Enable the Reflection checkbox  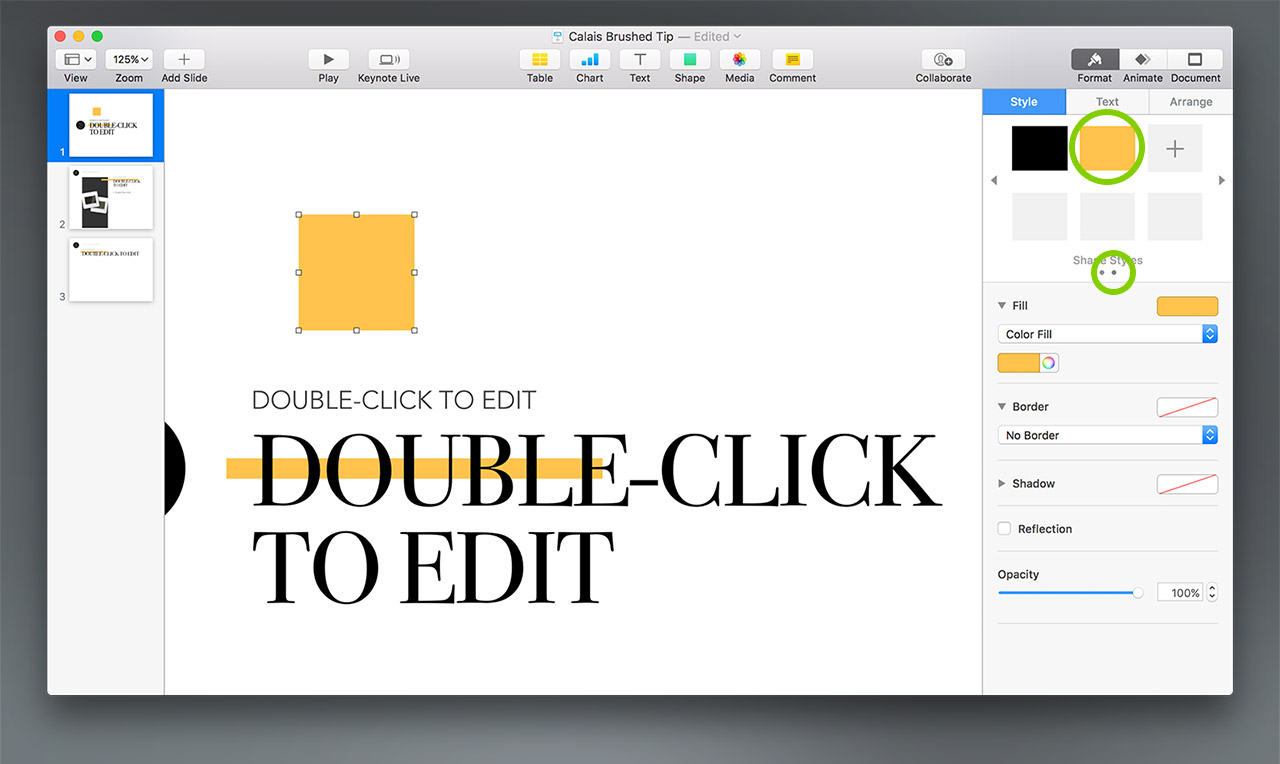pos(1005,529)
